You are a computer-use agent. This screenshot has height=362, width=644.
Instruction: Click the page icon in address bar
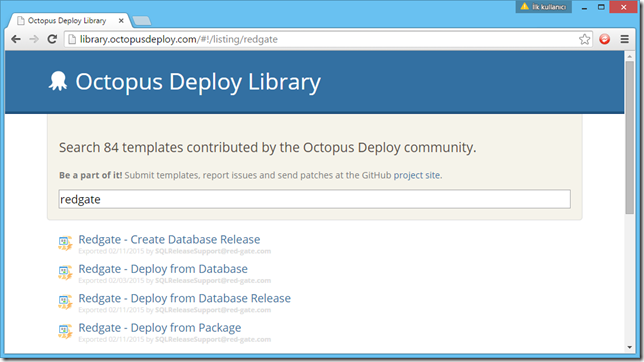pos(72,39)
